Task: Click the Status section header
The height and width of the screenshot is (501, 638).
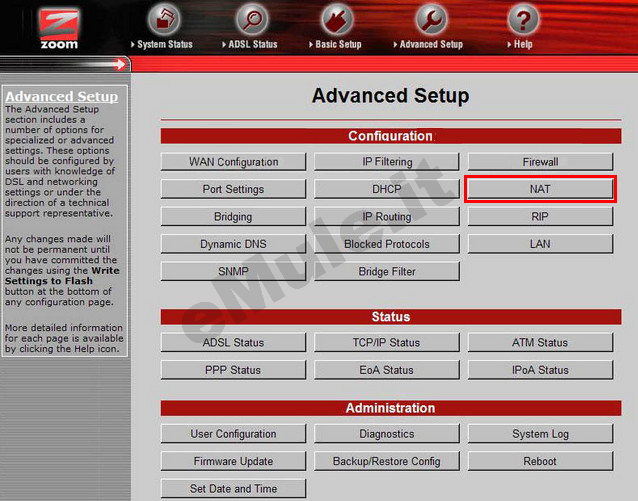Action: (x=391, y=317)
